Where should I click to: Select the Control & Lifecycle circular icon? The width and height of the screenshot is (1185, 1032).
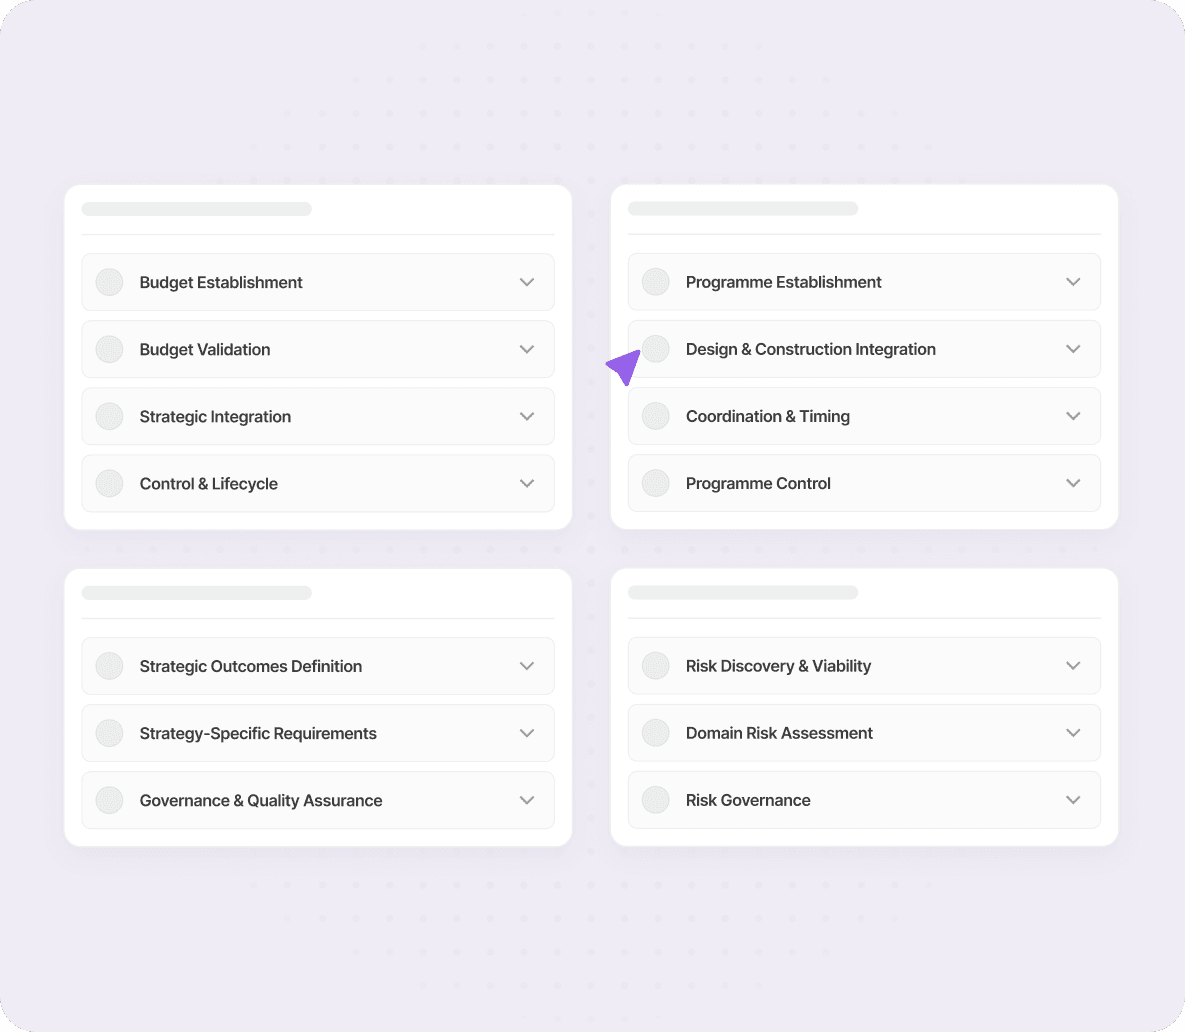109,483
